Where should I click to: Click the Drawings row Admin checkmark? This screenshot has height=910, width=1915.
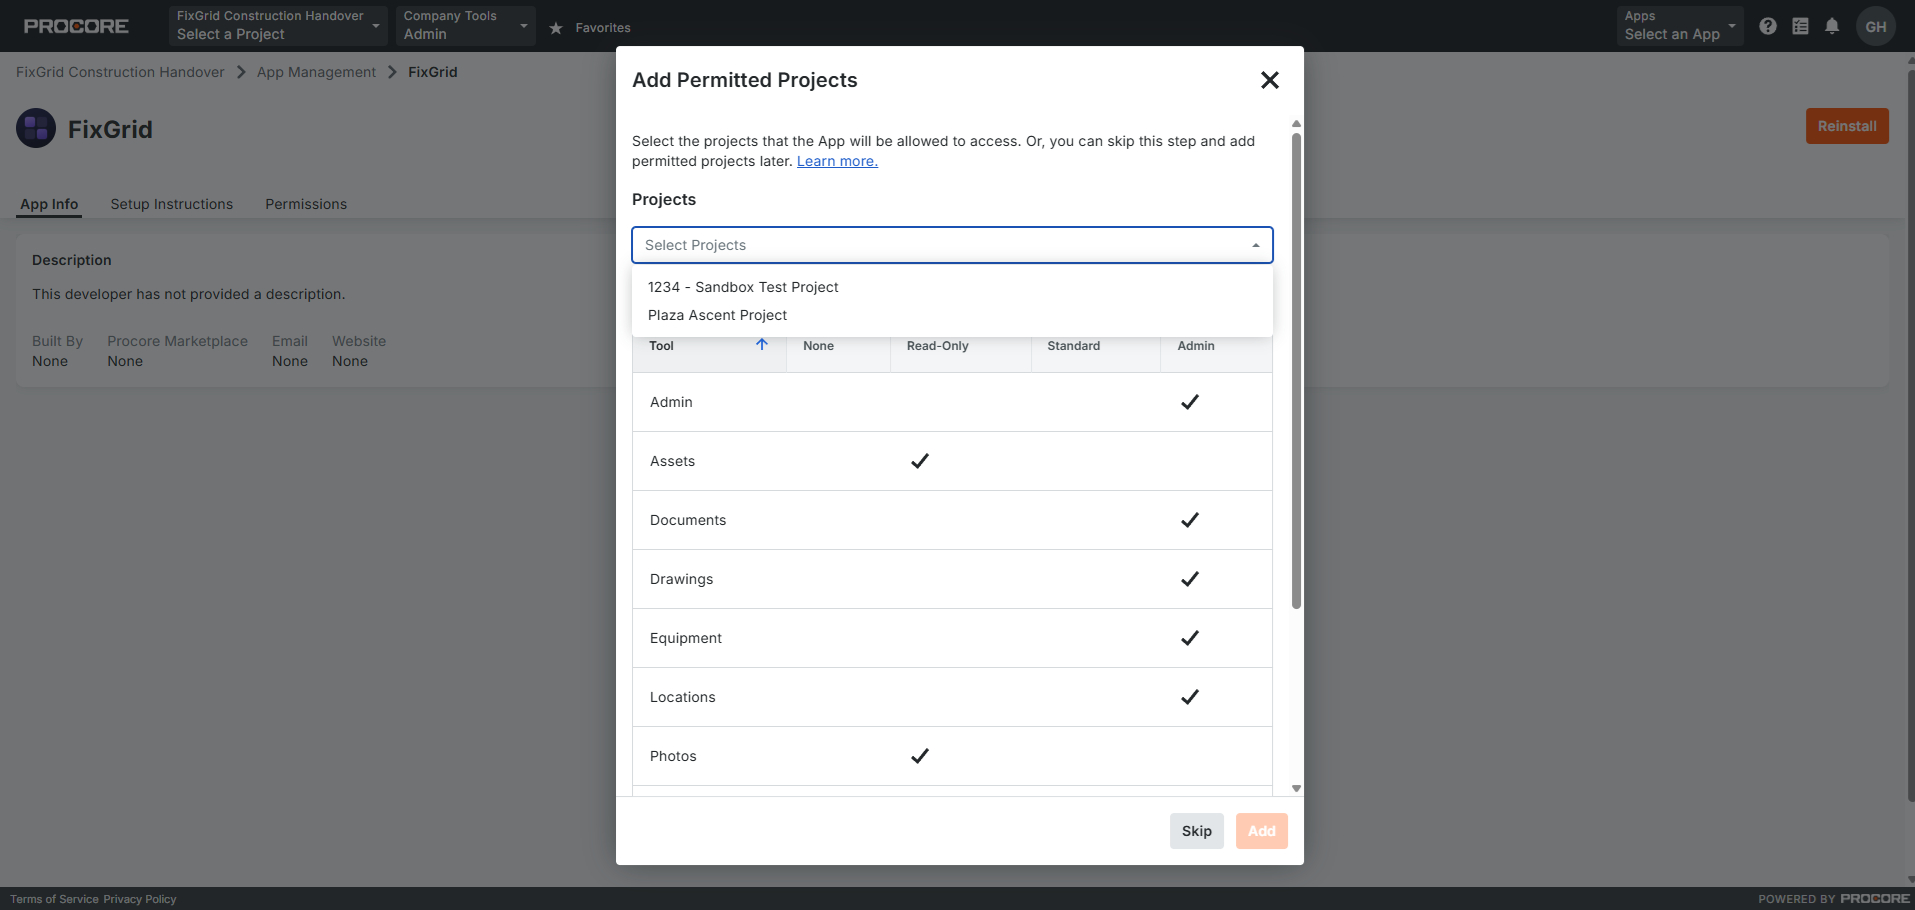click(1190, 579)
